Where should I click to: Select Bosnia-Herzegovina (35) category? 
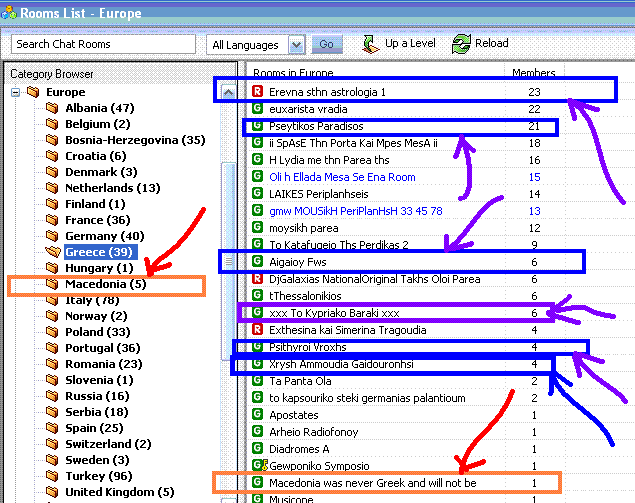tap(135, 140)
